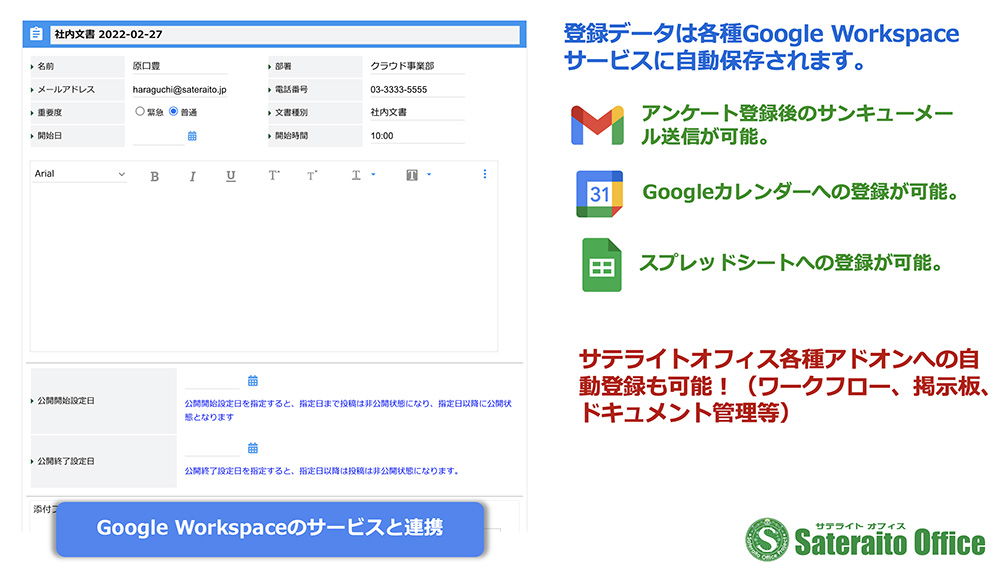
Task: Open the 開始日 calendar picker icon
Action: (x=192, y=136)
